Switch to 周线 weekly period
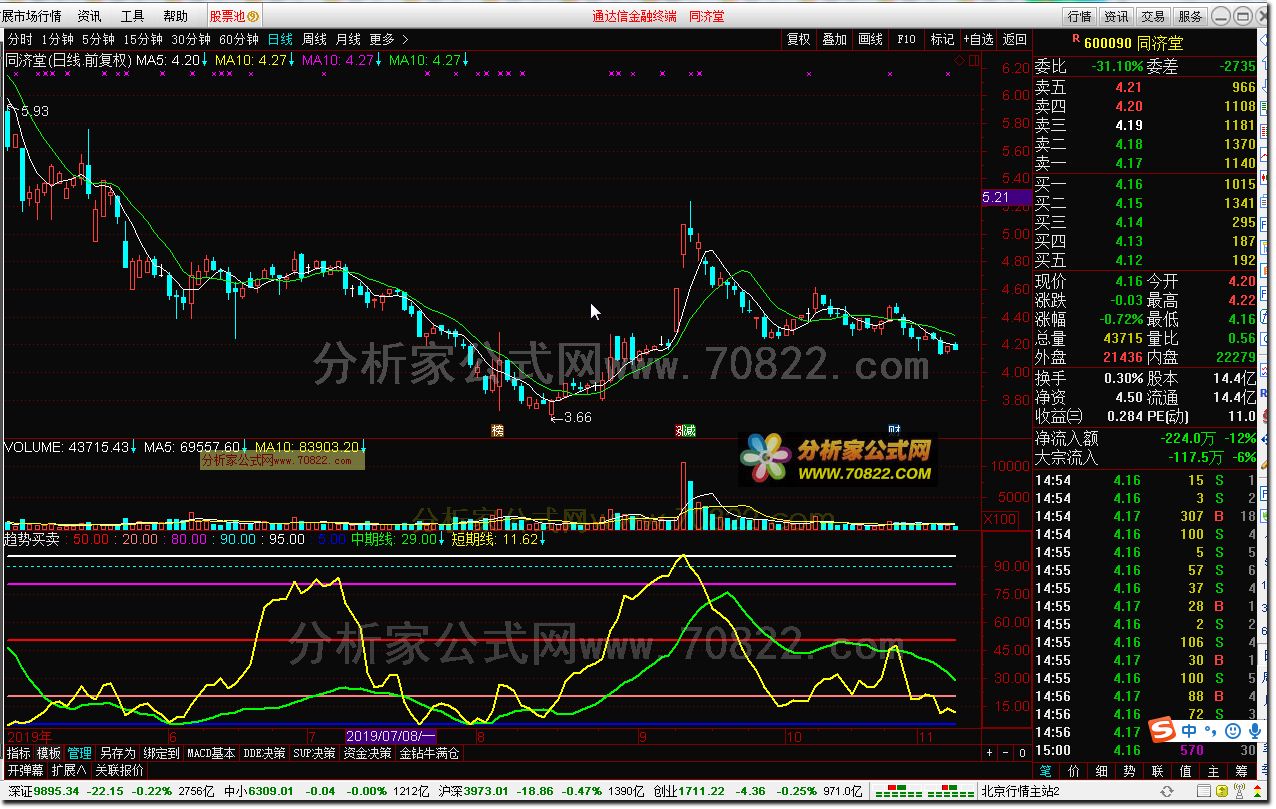Viewport: 1276px width, 809px height. (x=314, y=39)
